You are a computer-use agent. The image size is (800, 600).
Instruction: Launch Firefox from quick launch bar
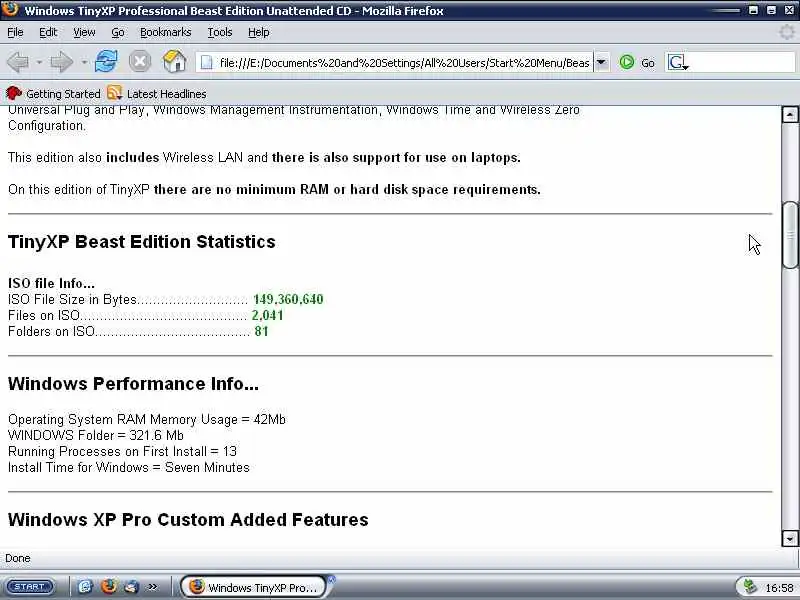[x=108, y=587]
